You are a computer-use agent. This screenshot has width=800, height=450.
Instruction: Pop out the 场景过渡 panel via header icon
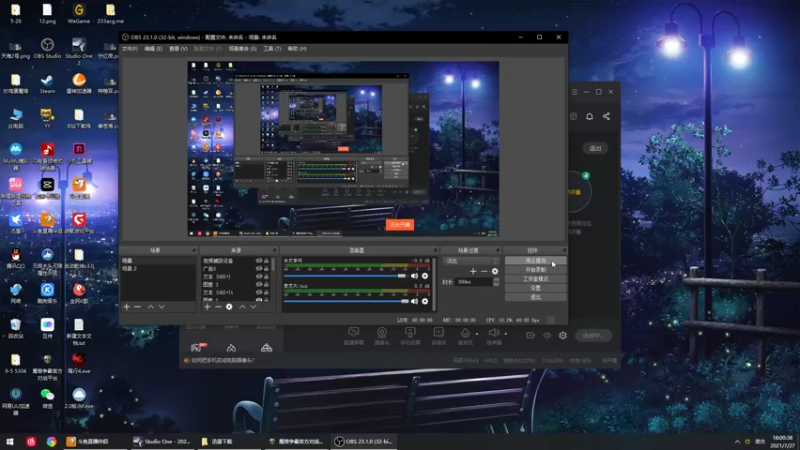click(497, 251)
